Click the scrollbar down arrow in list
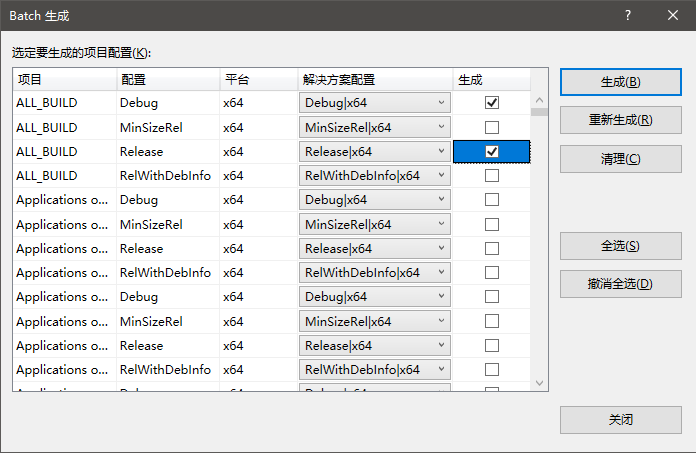696x453 pixels. coord(540,383)
